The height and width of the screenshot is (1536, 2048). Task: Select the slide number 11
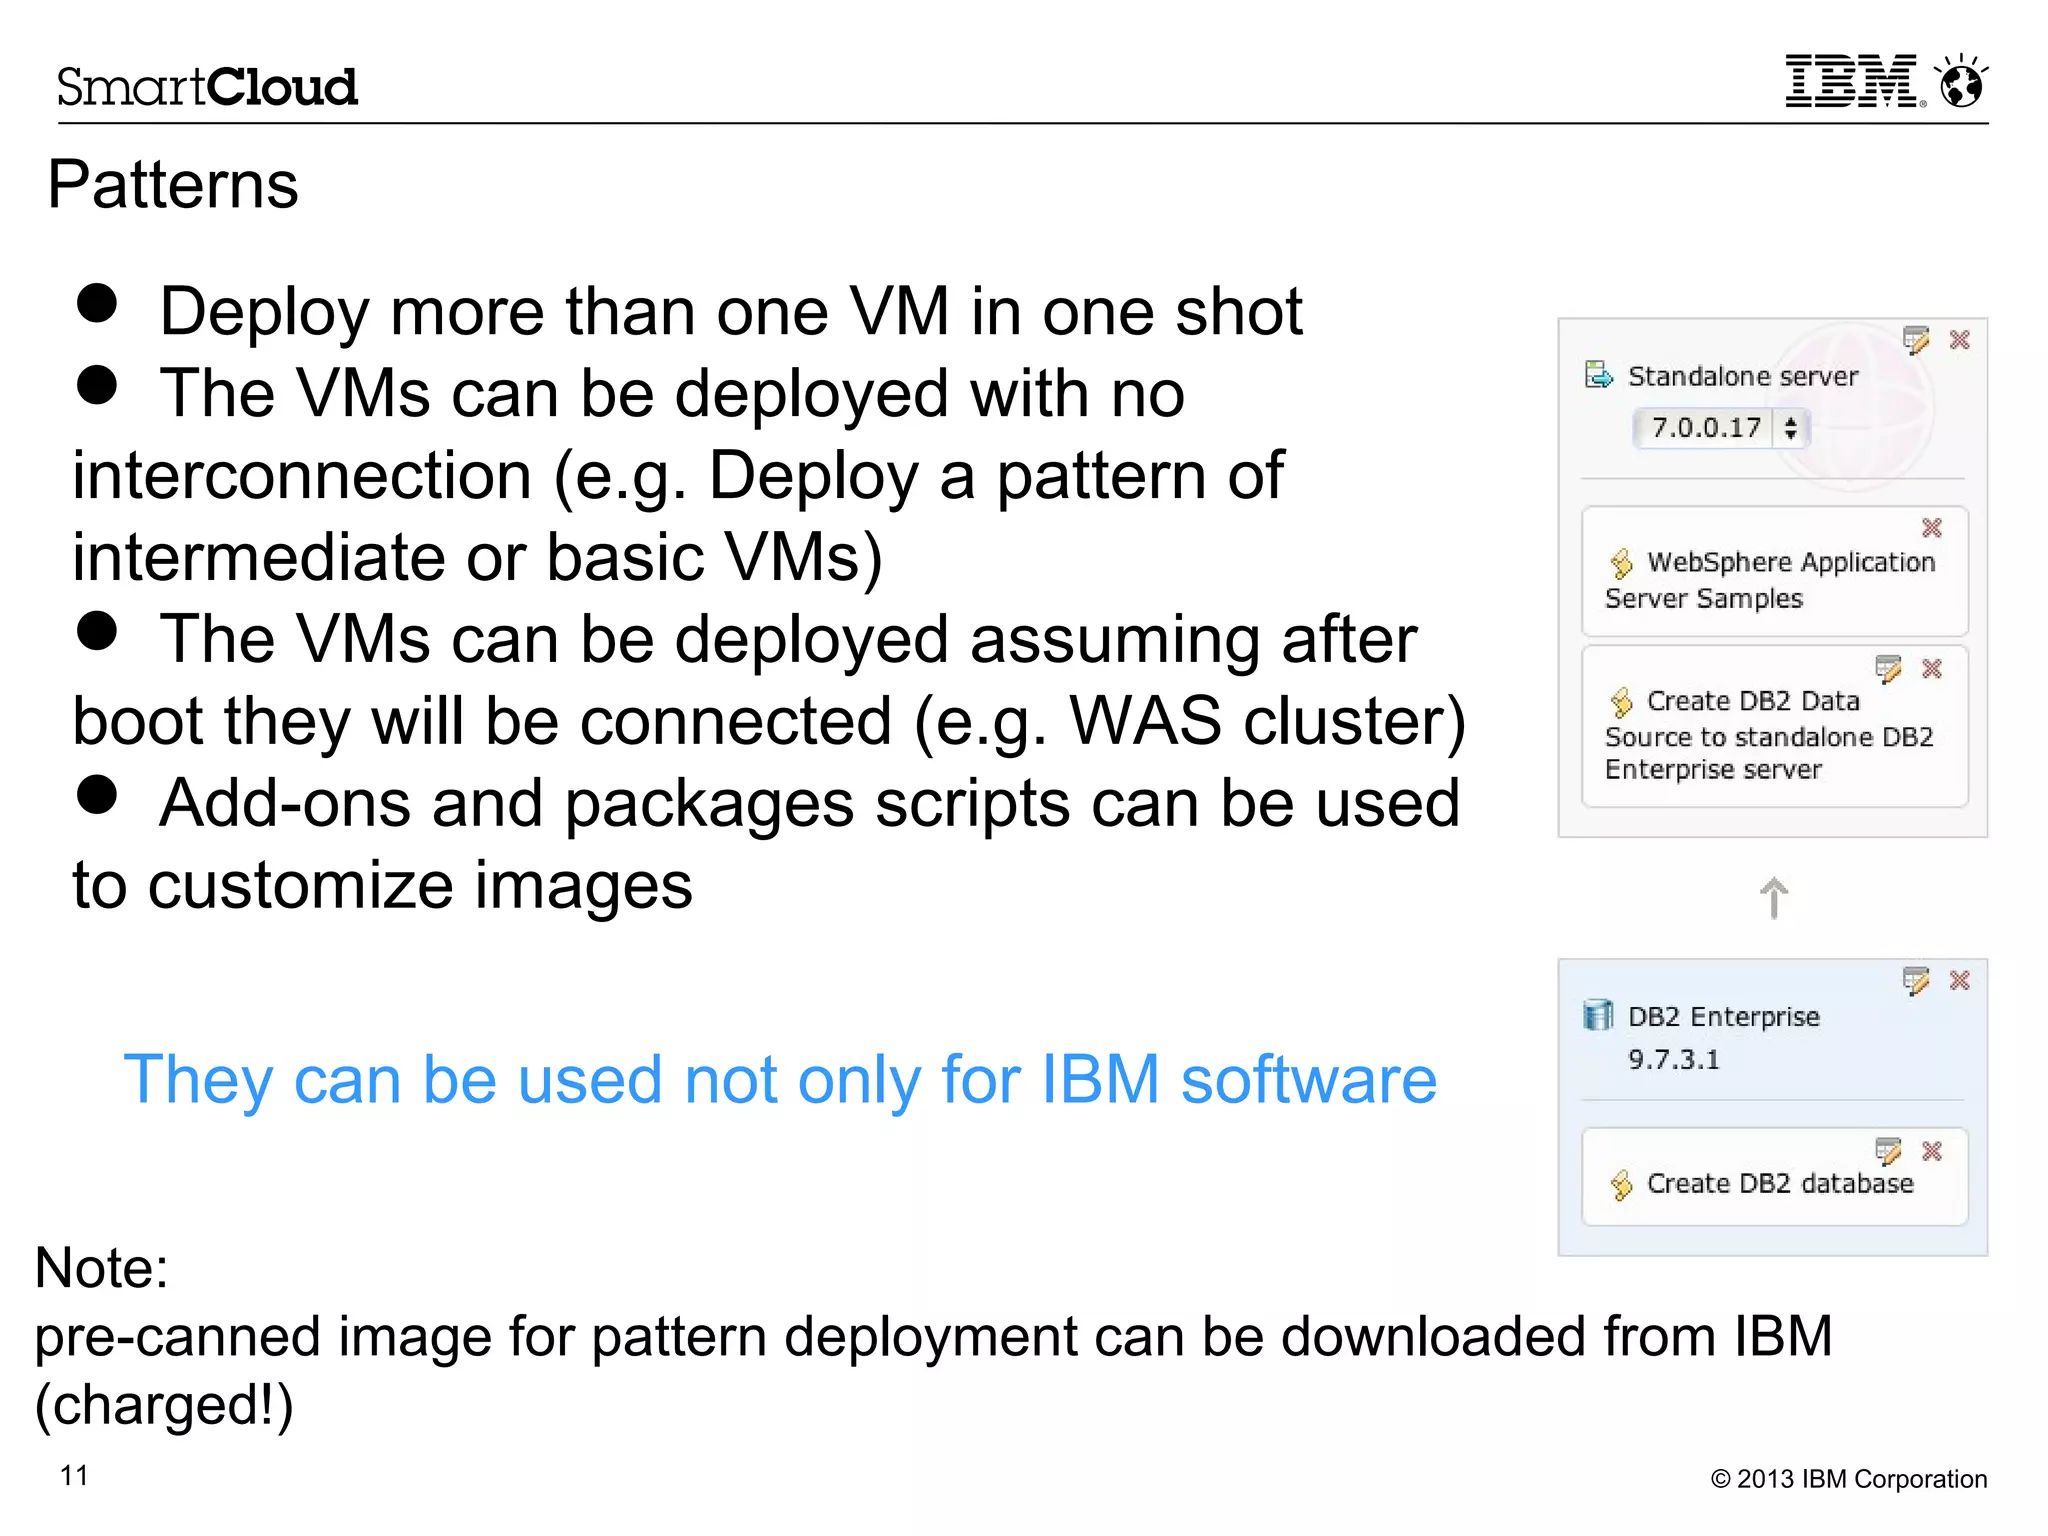point(75,1476)
